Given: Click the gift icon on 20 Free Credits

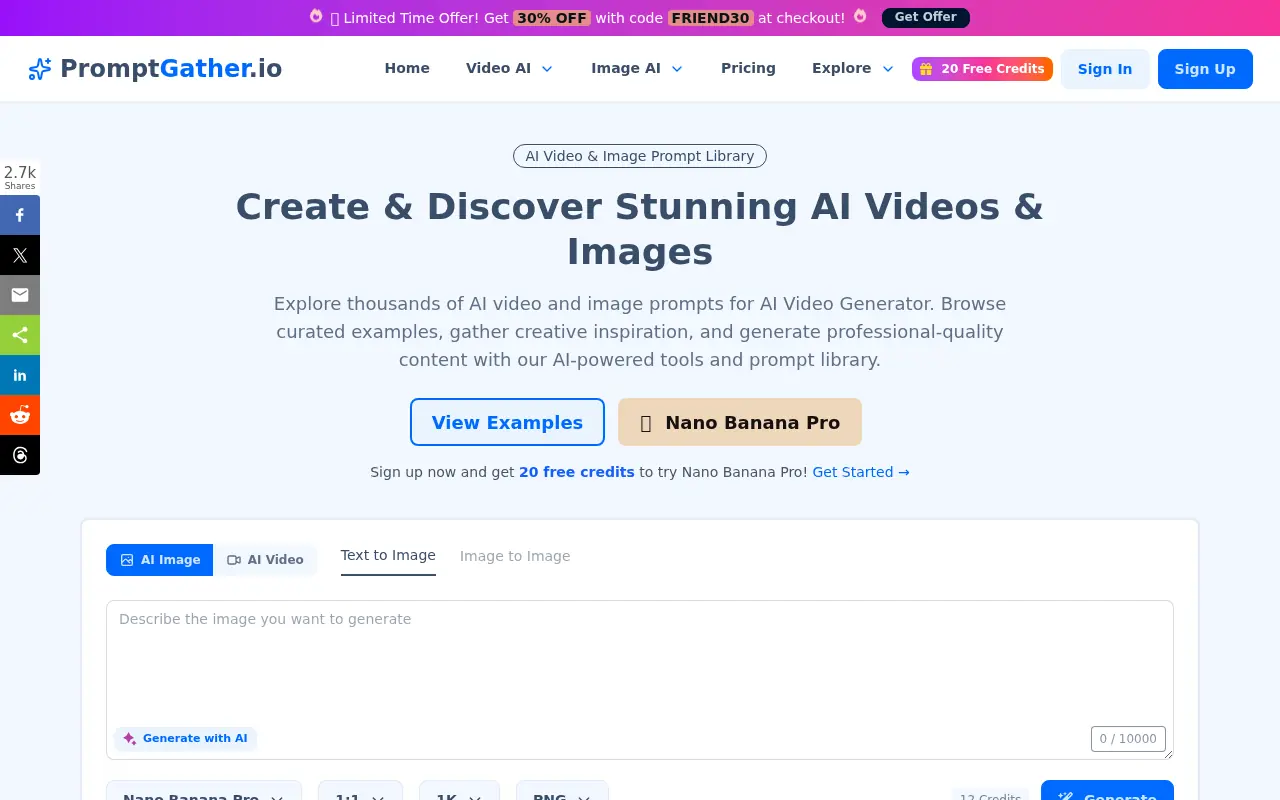Looking at the screenshot, I should pos(926,68).
